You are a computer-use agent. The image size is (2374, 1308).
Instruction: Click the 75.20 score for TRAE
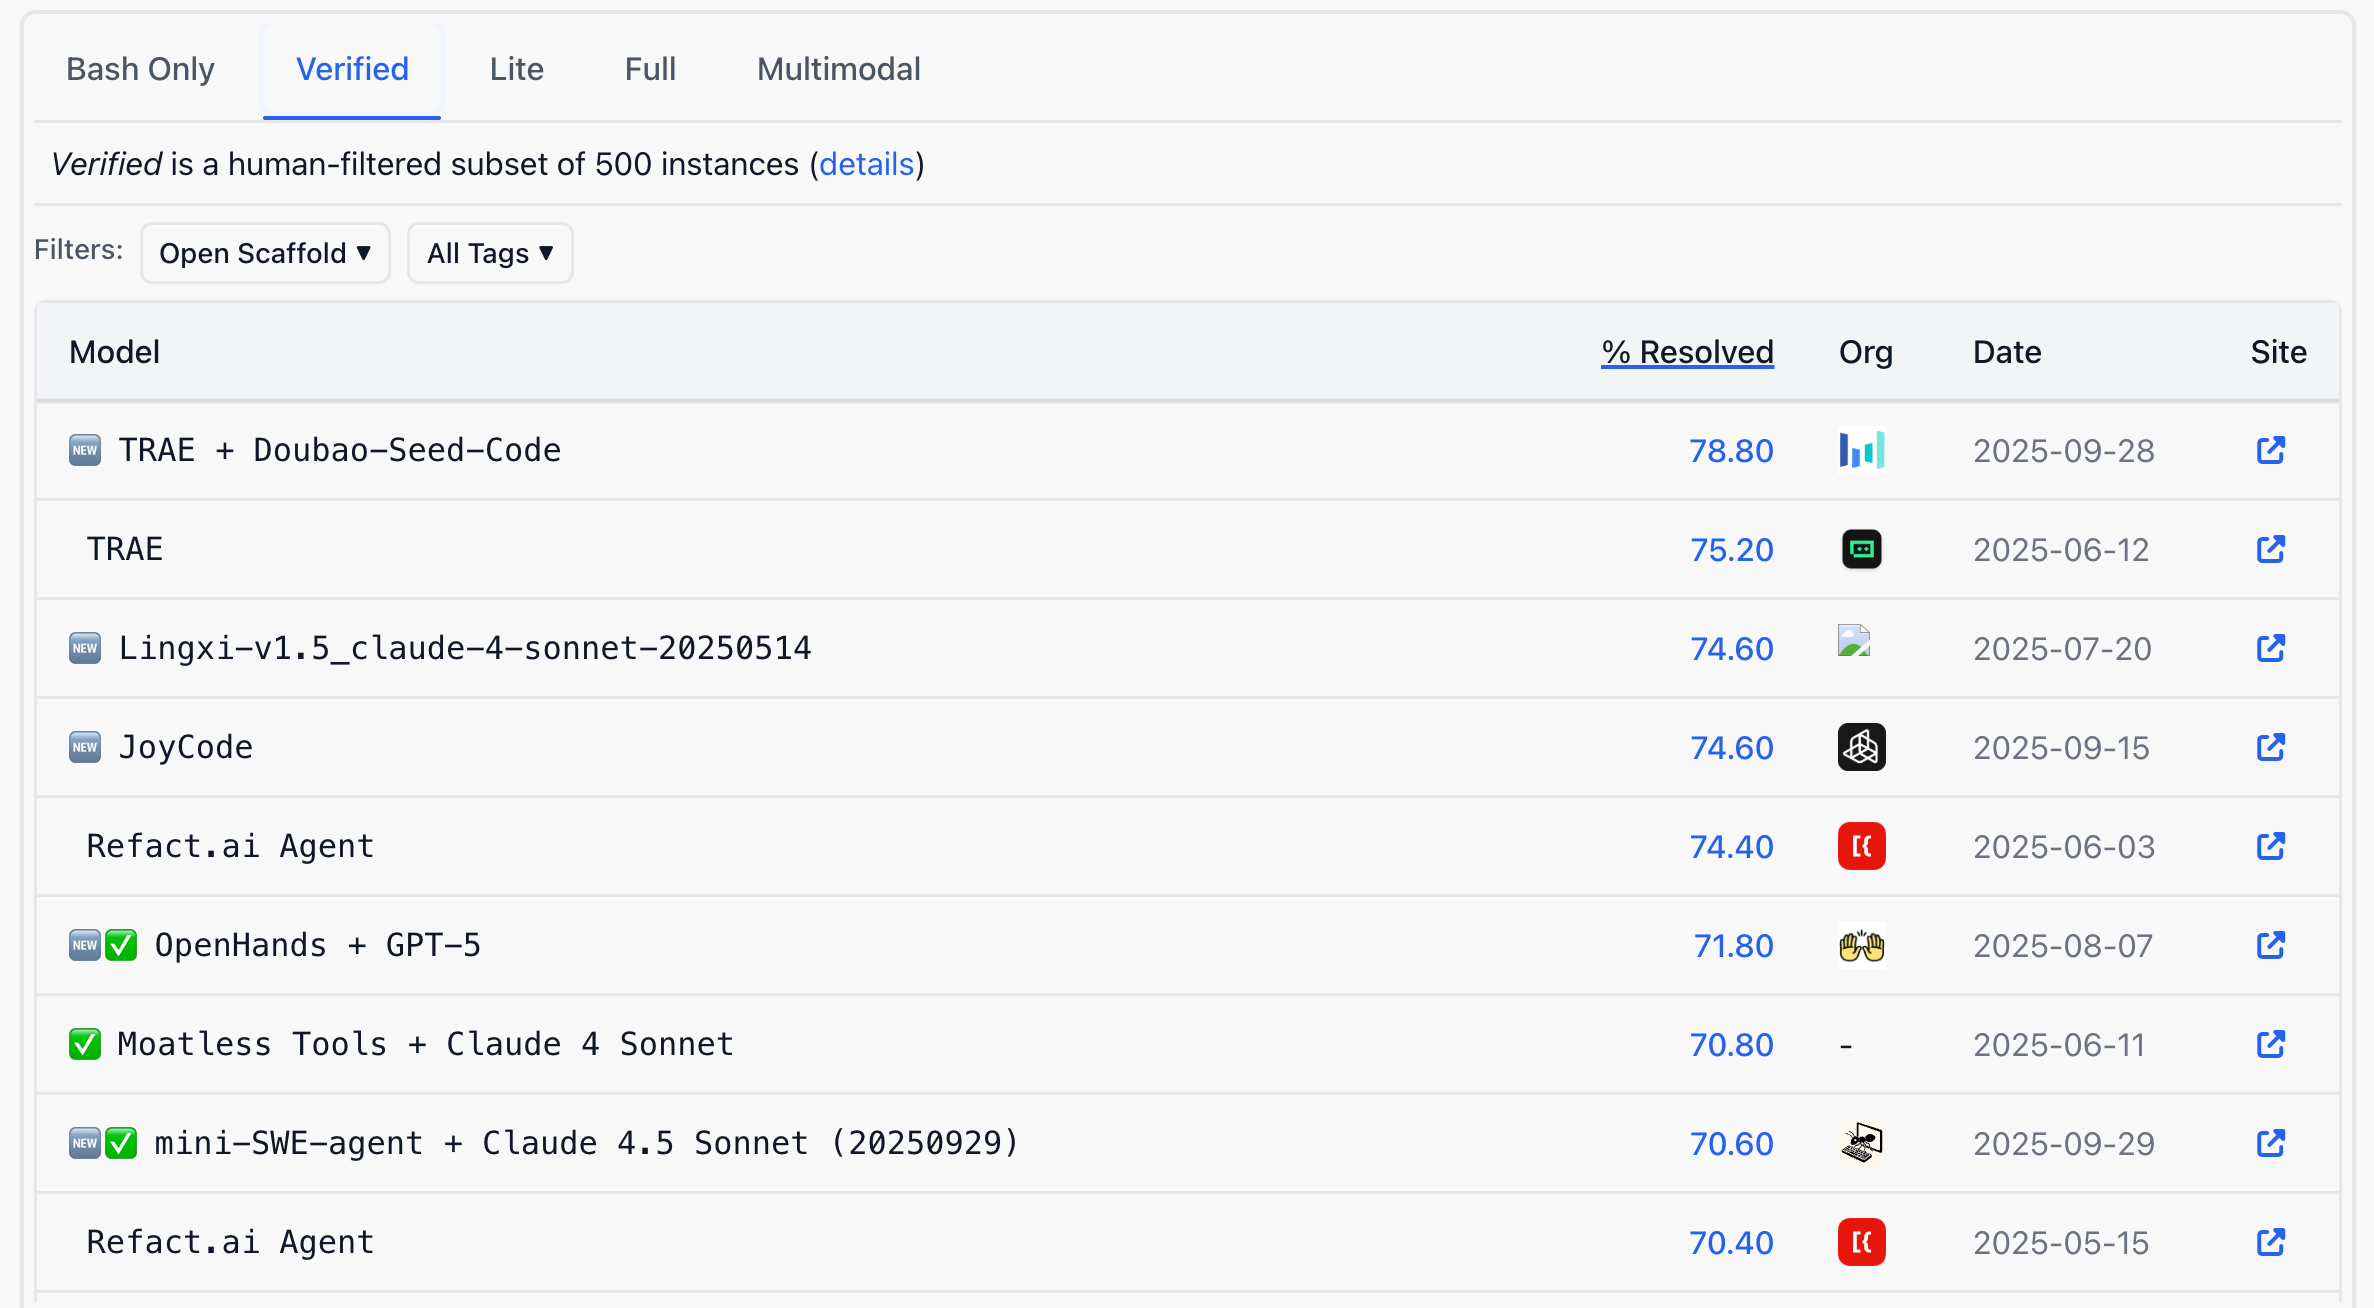(1731, 550)
